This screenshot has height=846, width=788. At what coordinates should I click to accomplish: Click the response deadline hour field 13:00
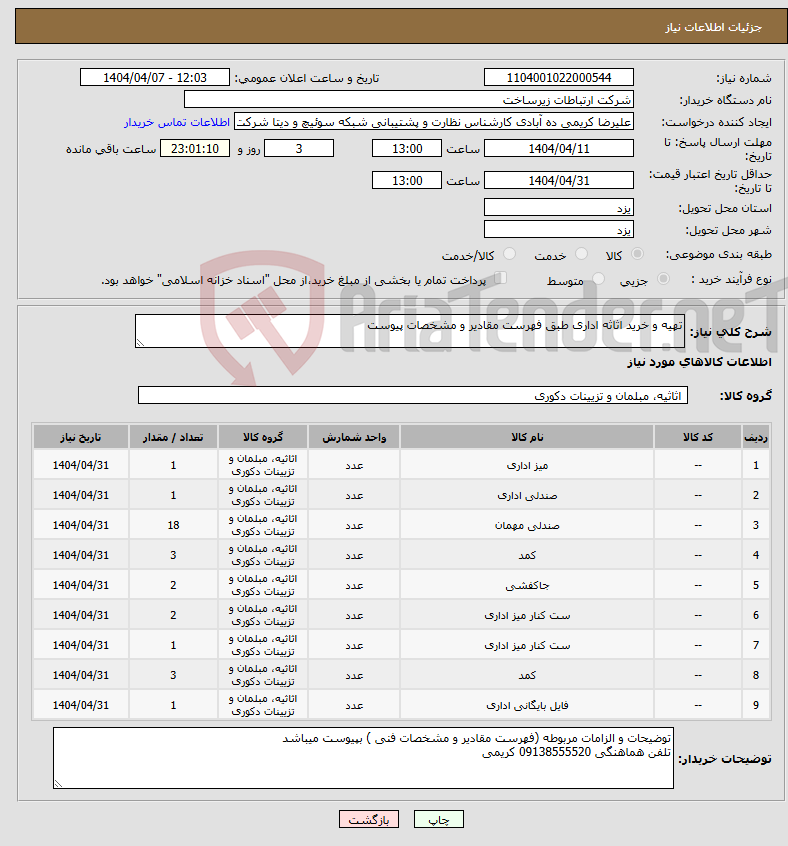tap(407, 148)
